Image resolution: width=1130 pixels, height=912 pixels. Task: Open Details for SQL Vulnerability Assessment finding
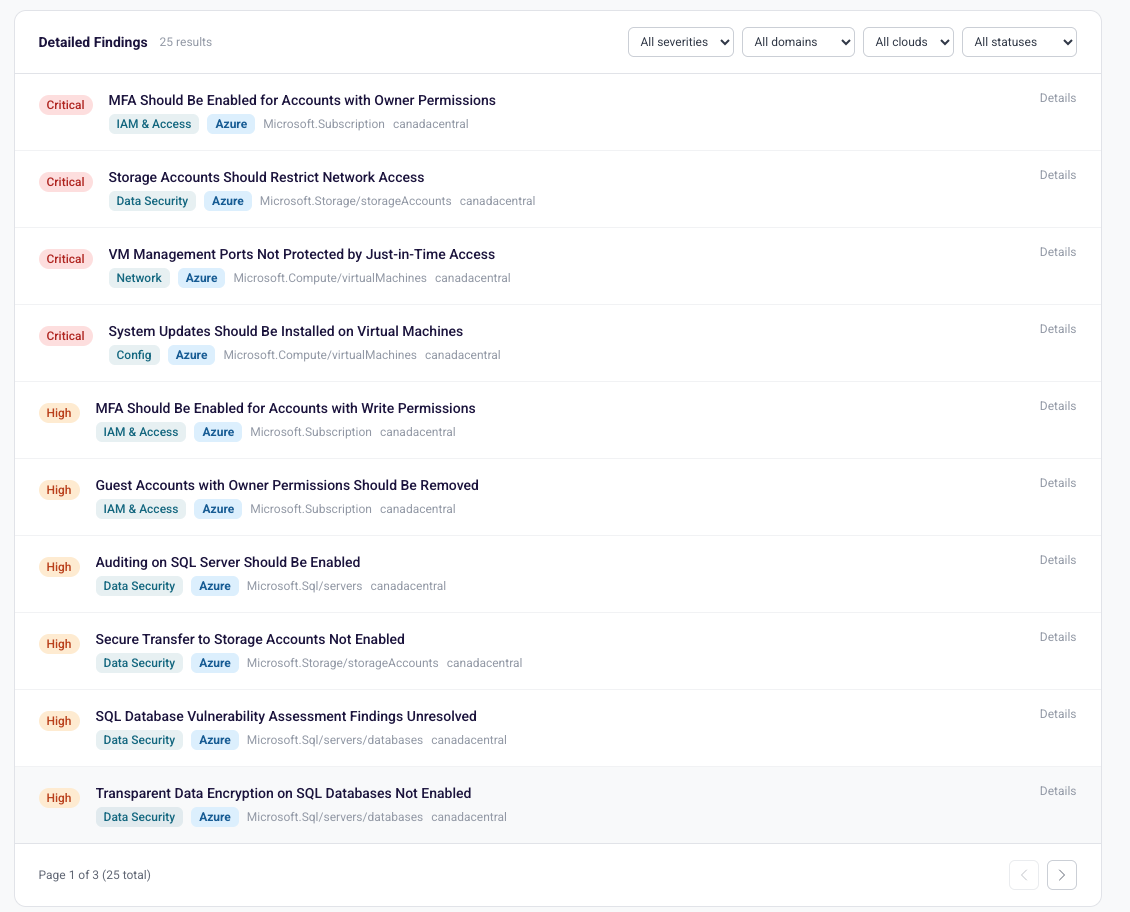1057,715
